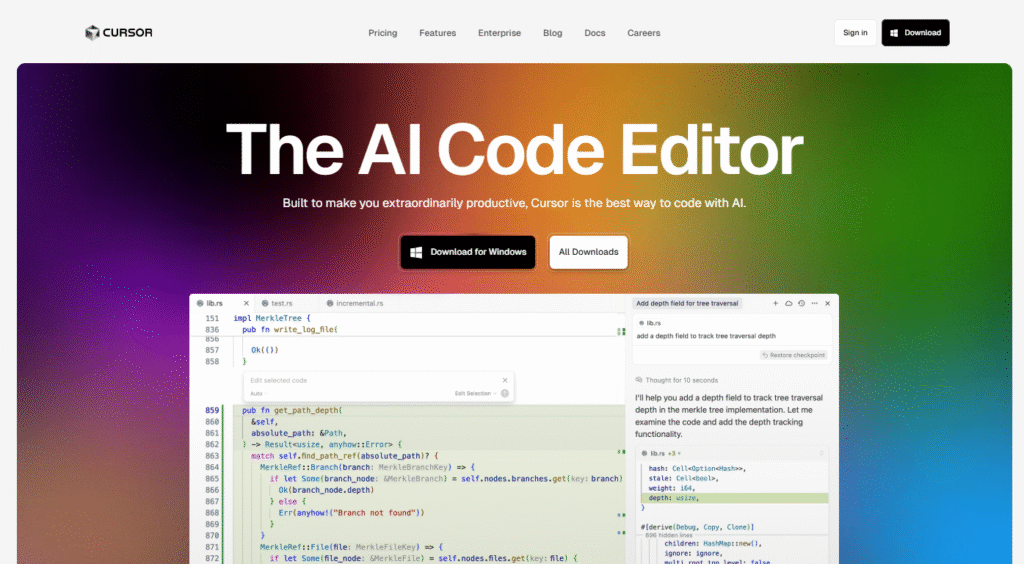Click Windows logo in the header Download button

click(894, 33)
